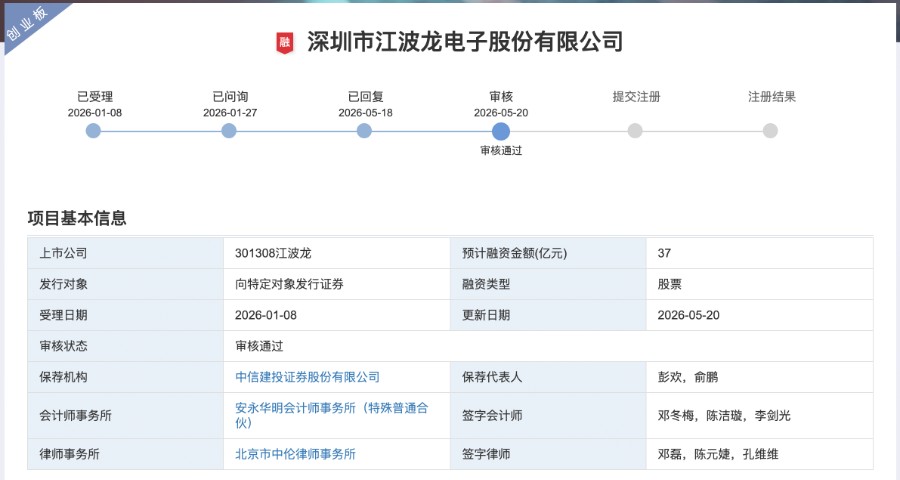Open the 安永华明会计师事务所 link
Viewport: 900px width, 480px height.
pyautogui.click(x=331, y=415)
